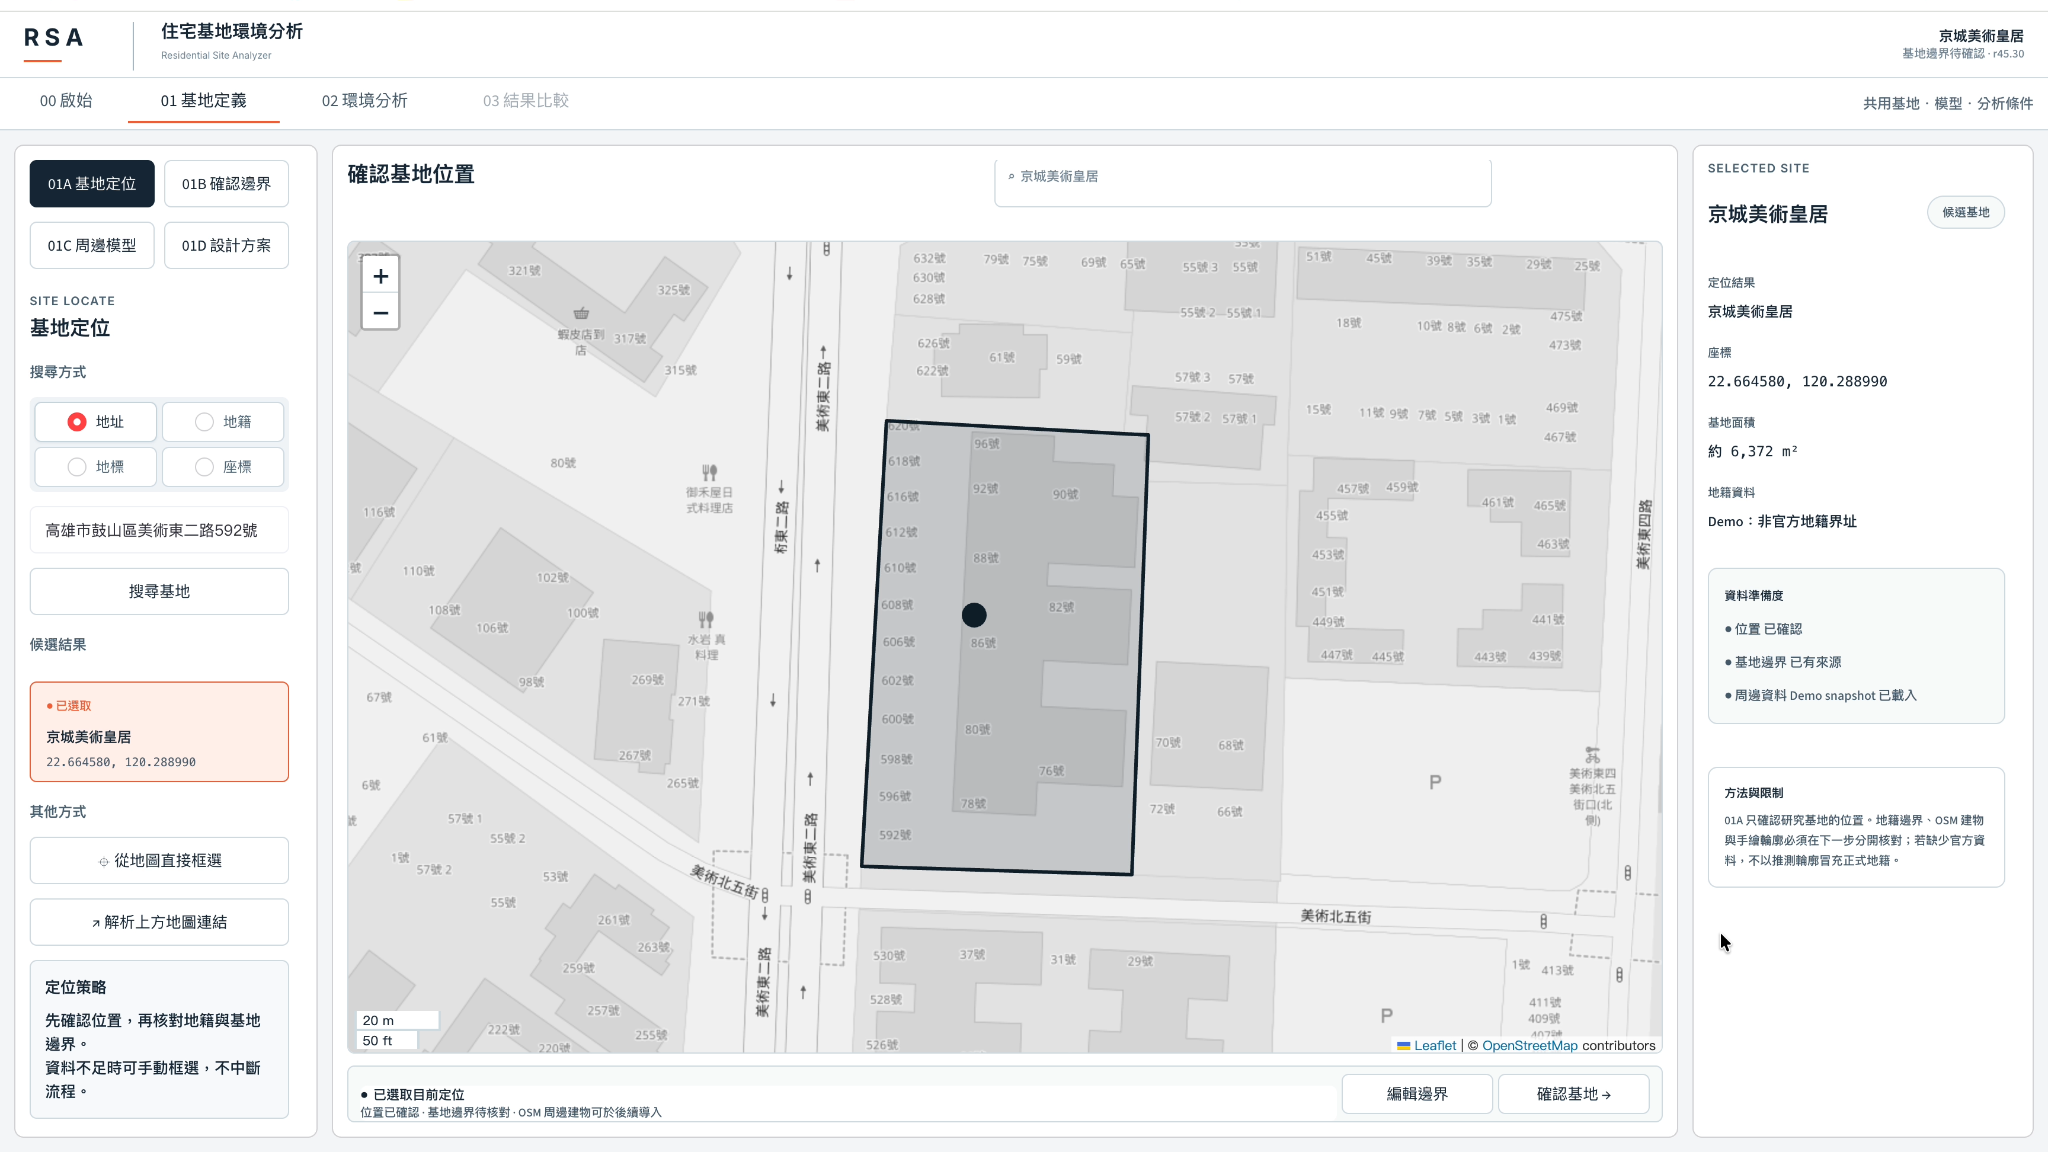Open the 00 啟始 tab

[x=66, y=100]
